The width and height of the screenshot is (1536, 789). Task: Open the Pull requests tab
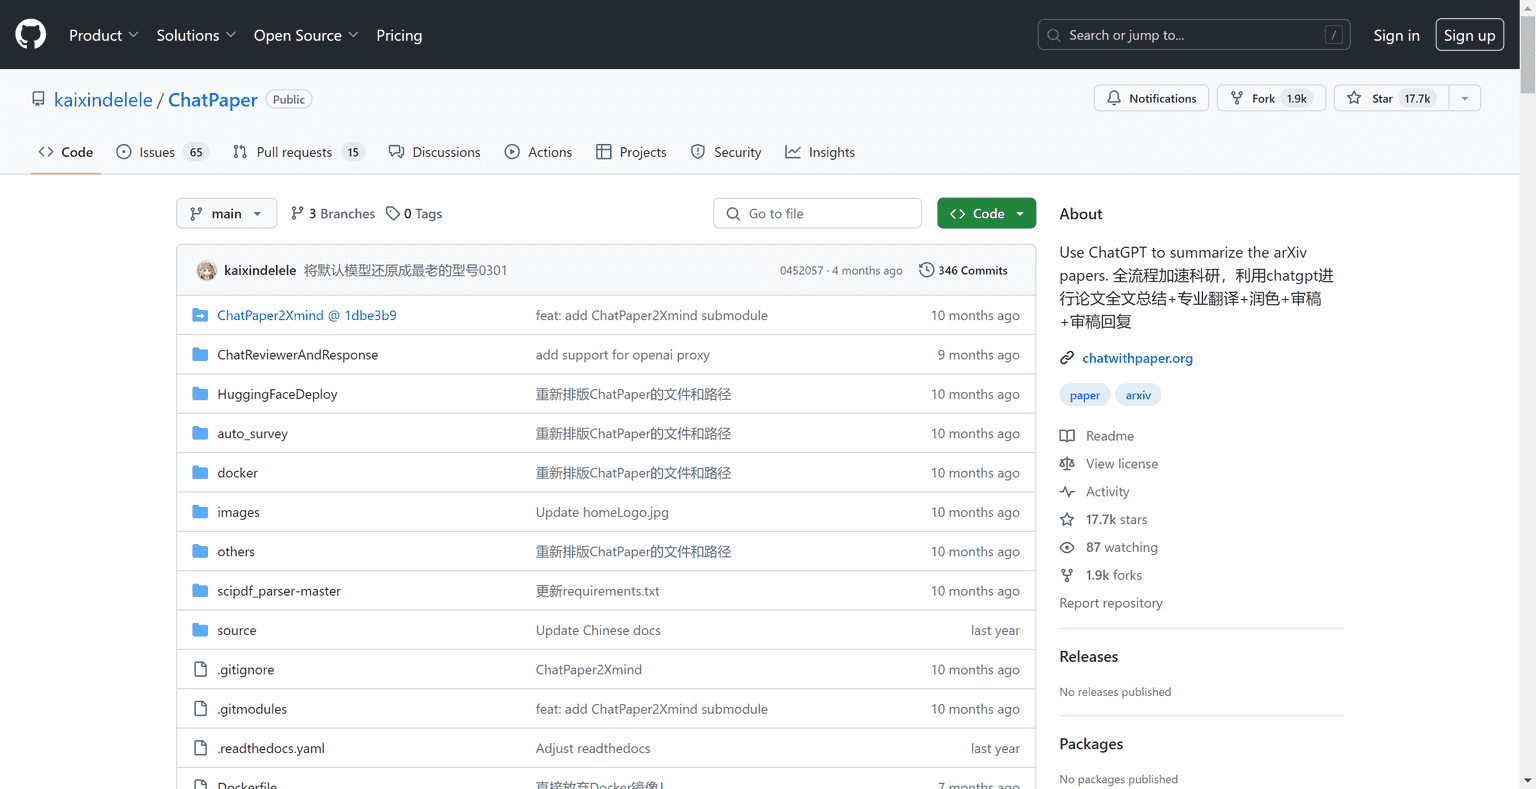[x=298, y=152]
